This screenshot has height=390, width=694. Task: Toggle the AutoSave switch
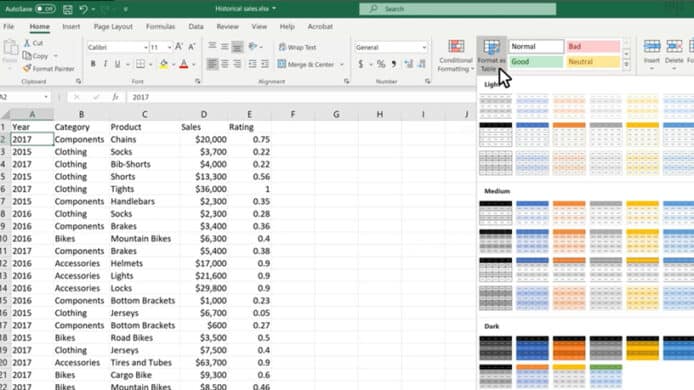[45, 9]
